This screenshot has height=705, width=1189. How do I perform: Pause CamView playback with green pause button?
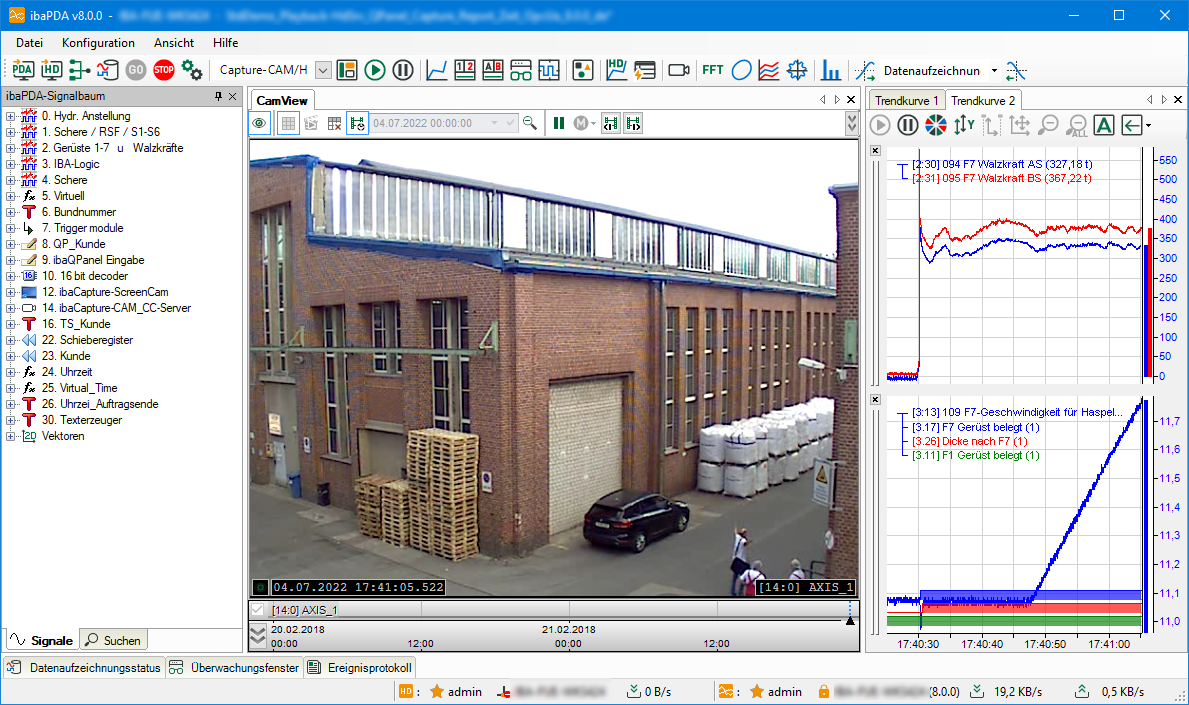(559, 123)
